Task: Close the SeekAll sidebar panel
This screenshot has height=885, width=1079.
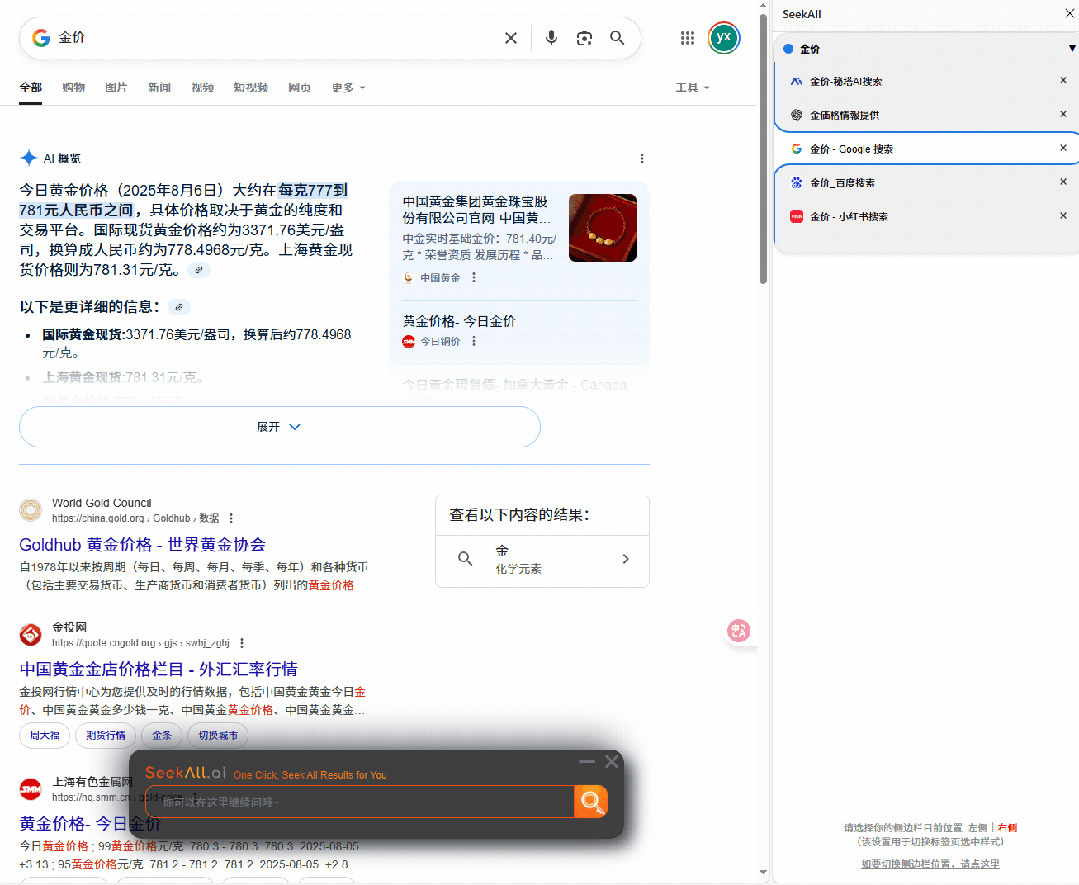Action: point(1070,13)
